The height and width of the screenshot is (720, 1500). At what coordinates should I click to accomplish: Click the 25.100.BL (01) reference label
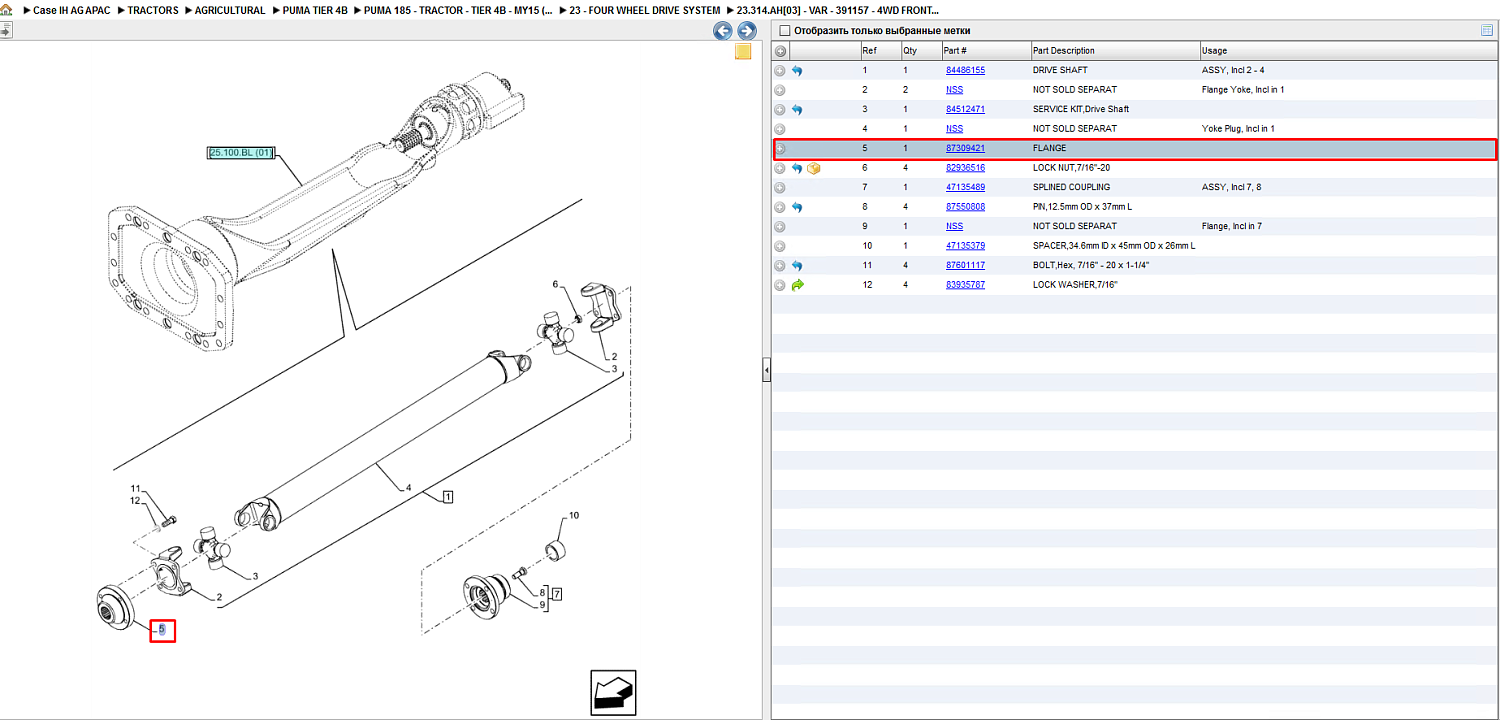241,153
